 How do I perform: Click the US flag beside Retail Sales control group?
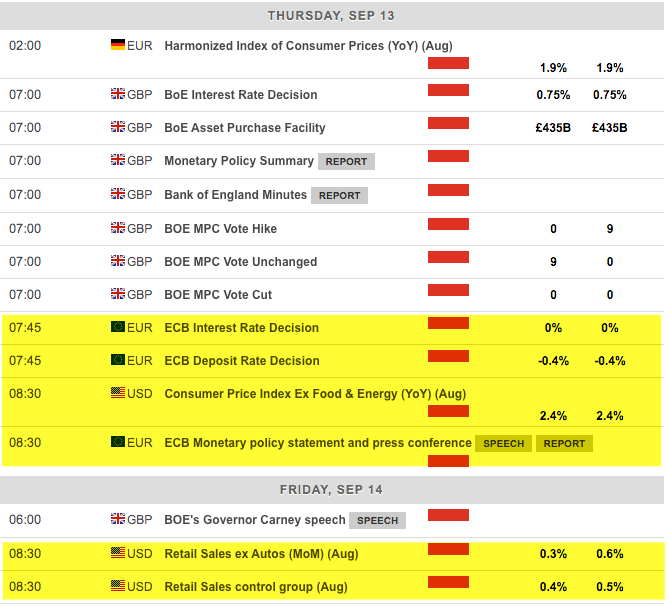[117, 586]
